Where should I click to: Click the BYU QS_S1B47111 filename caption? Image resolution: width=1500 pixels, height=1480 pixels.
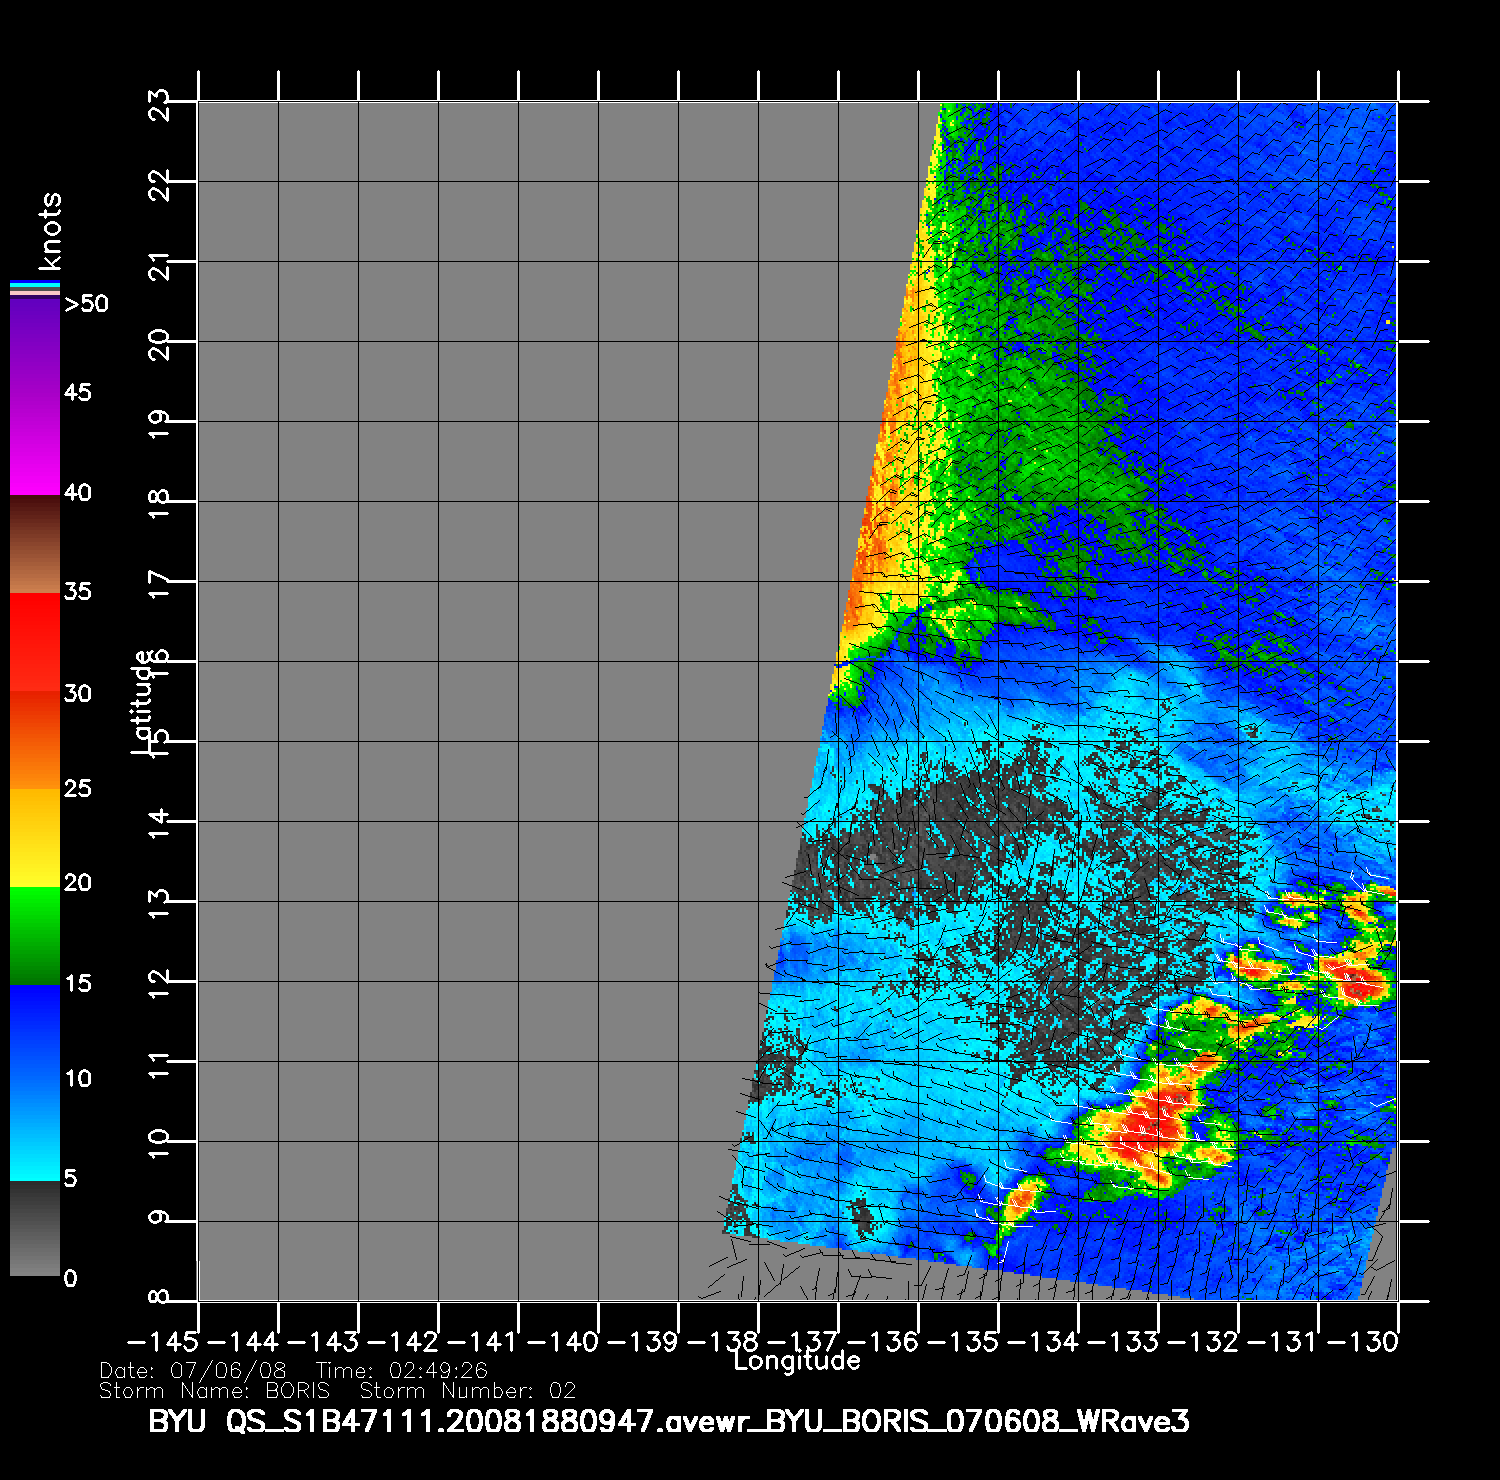(x=668, y=1421)
